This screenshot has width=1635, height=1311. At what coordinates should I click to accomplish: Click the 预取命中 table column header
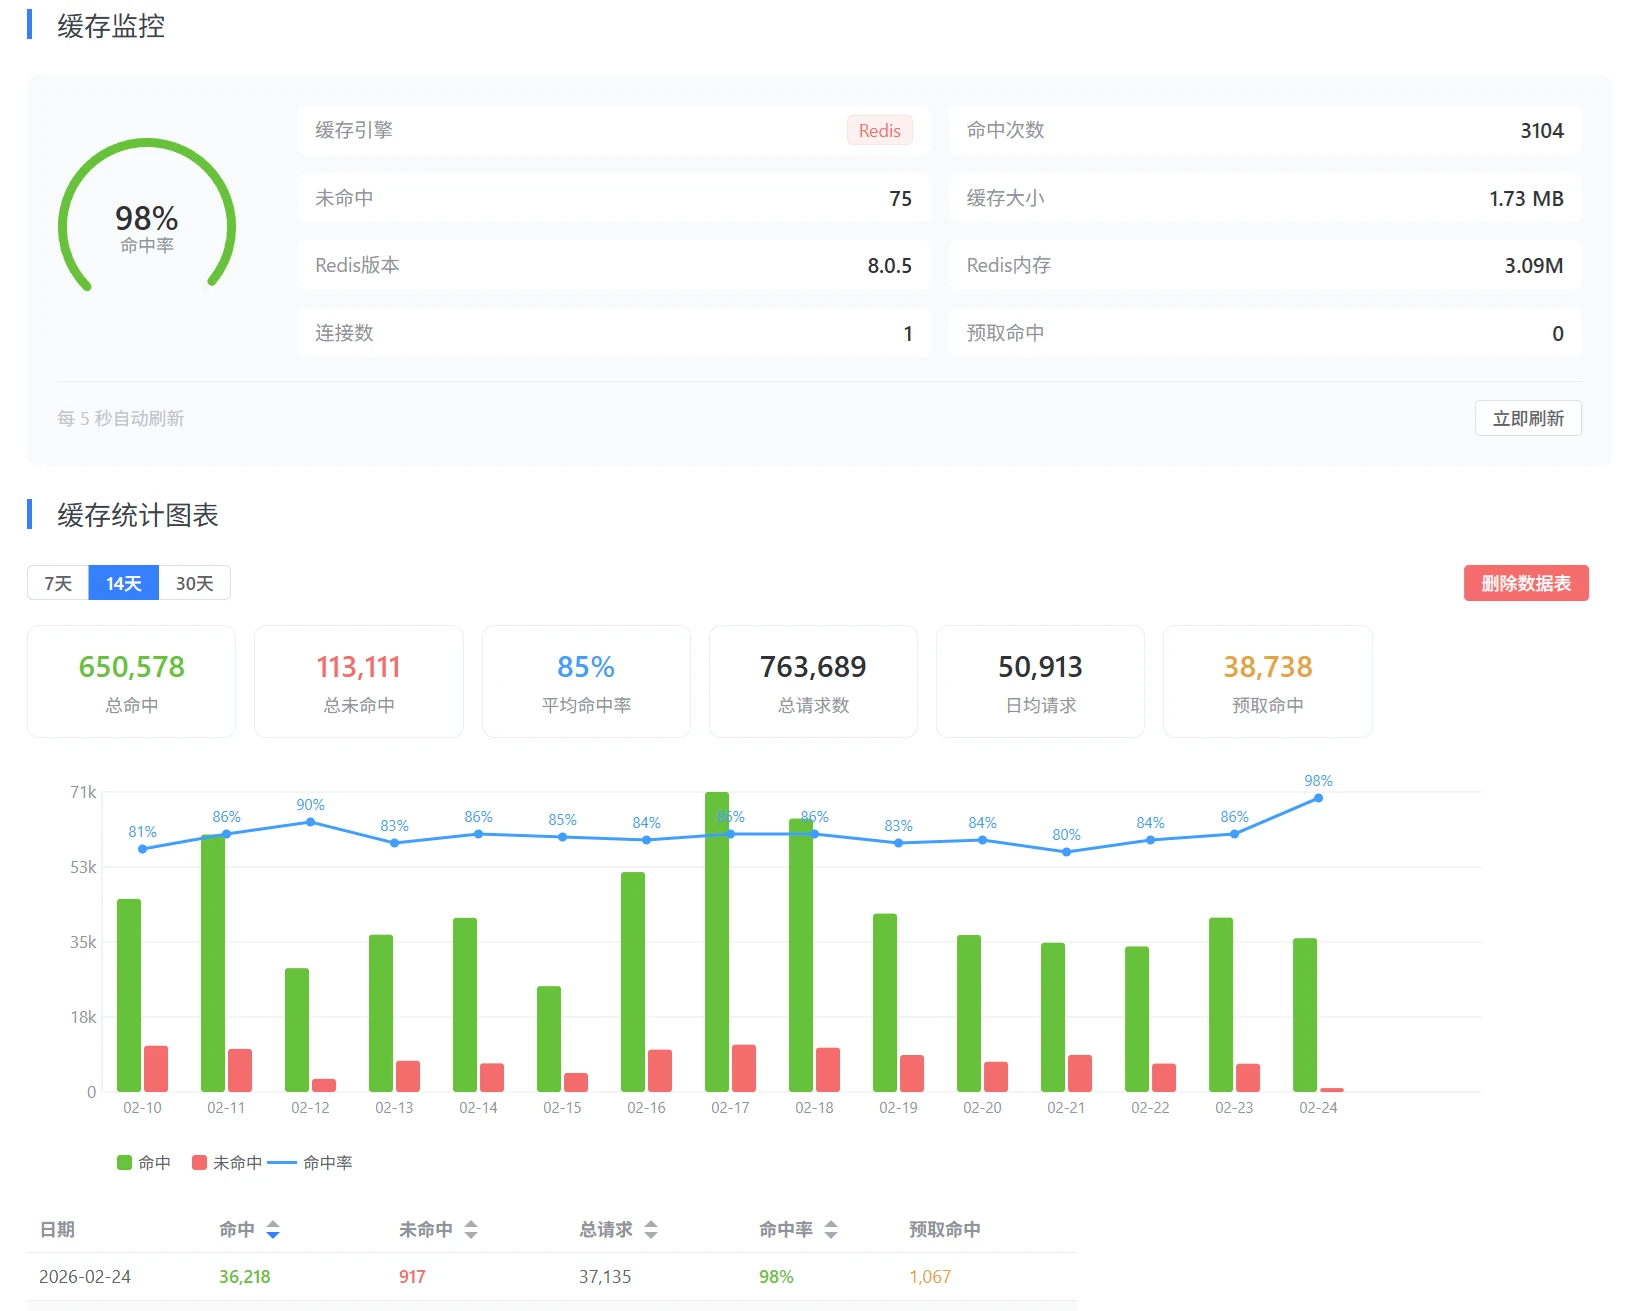point(944,1230)
